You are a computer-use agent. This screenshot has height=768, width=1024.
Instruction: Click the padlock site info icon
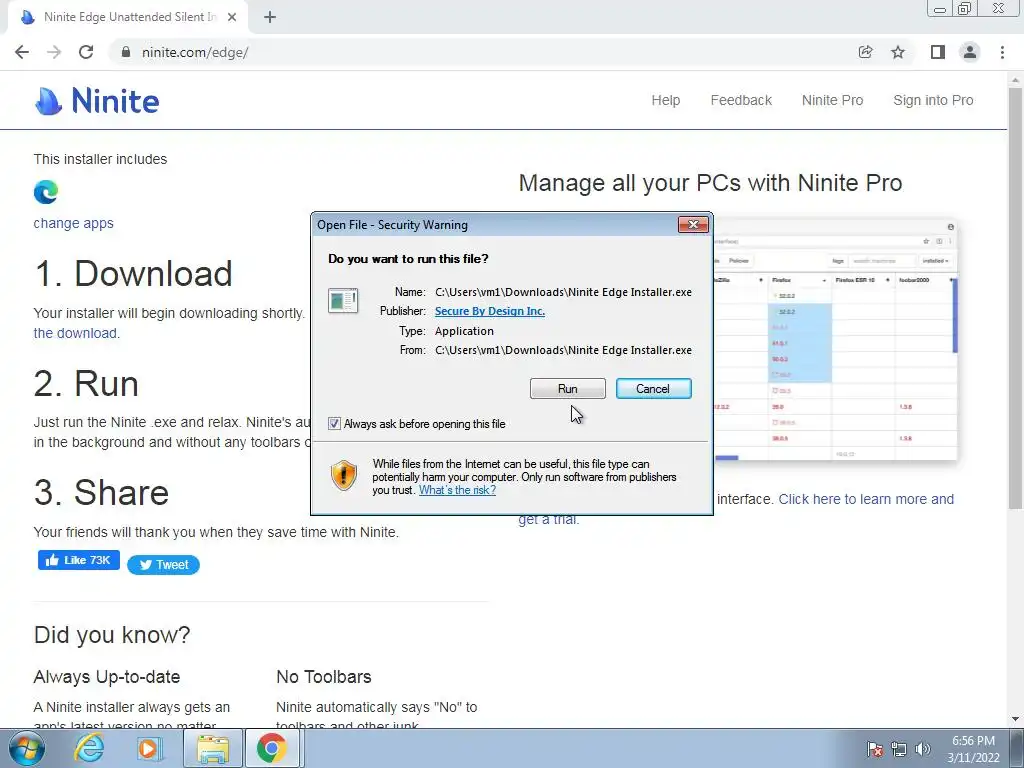tap(126, 52)
